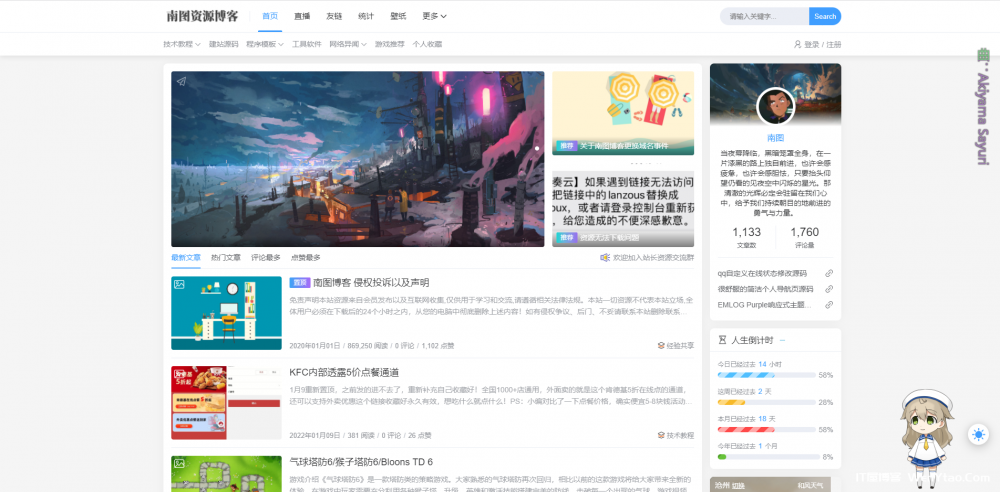Open the 壁纸 navigation item
Viewport: 1000px width, 492px height.
(398, 16)
